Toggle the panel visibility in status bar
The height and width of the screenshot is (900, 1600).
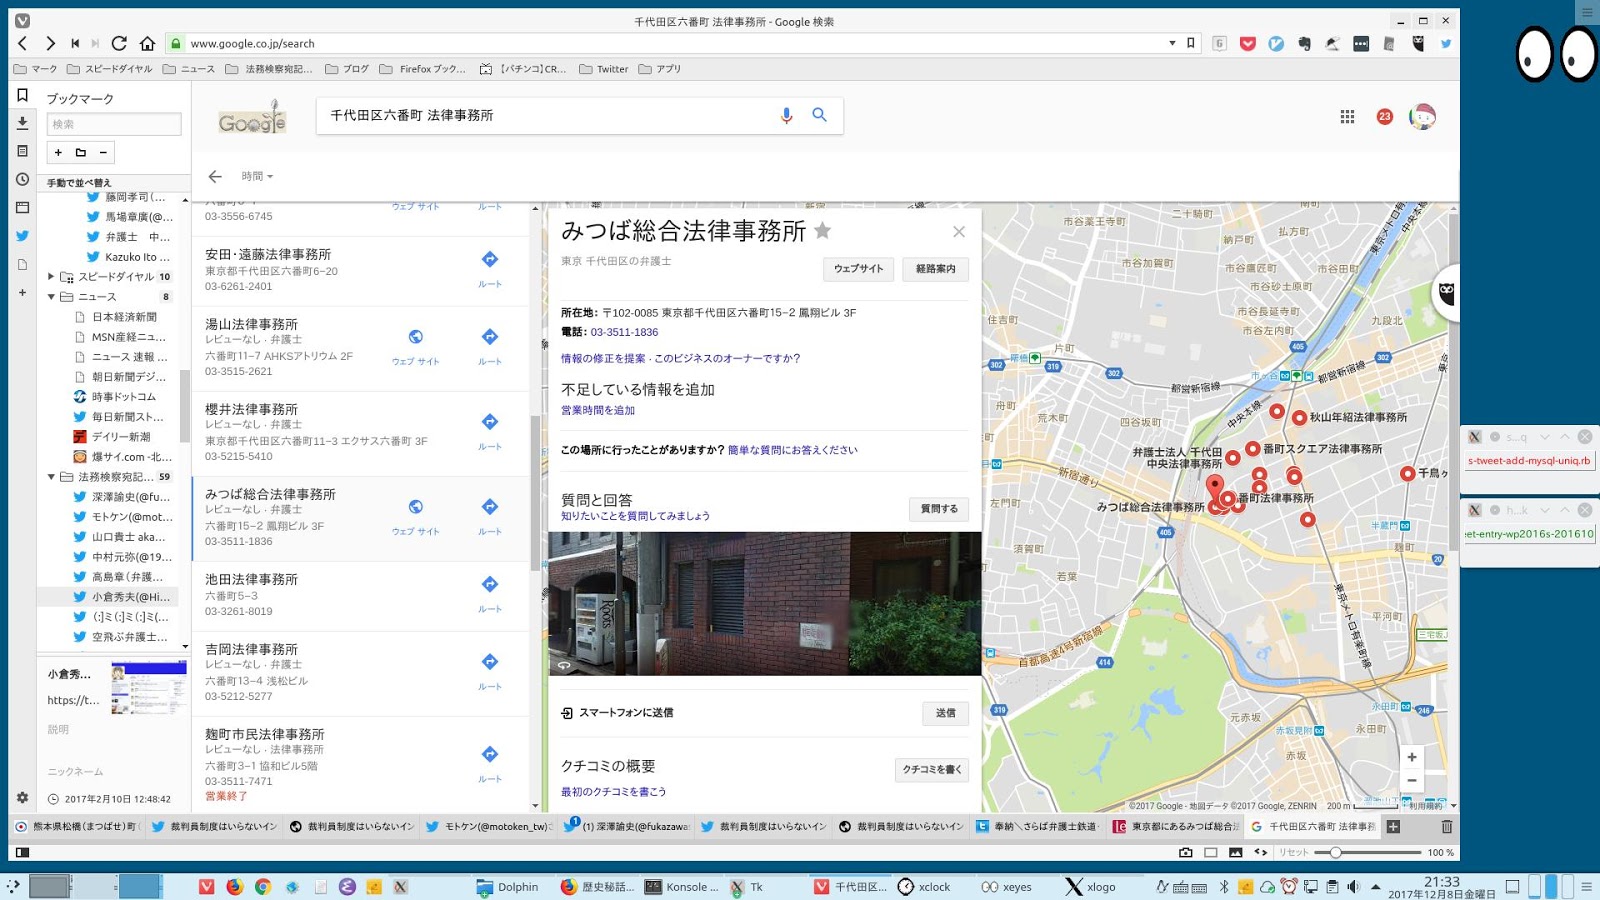(22, 852)
